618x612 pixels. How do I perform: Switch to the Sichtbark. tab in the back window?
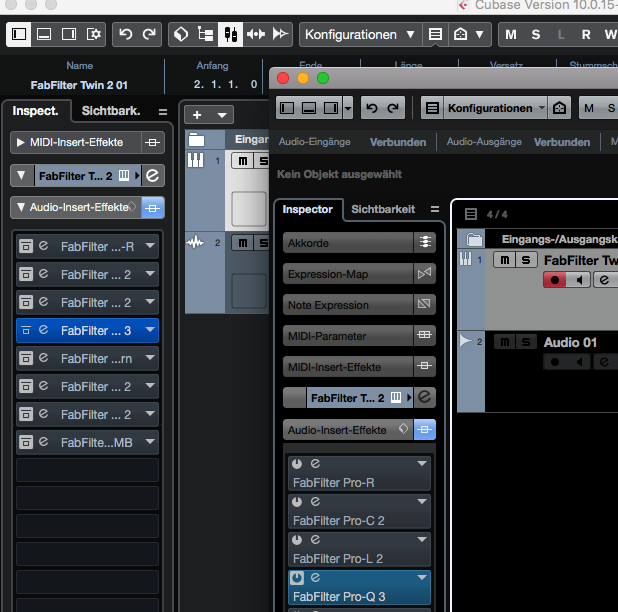coord(111,110)
